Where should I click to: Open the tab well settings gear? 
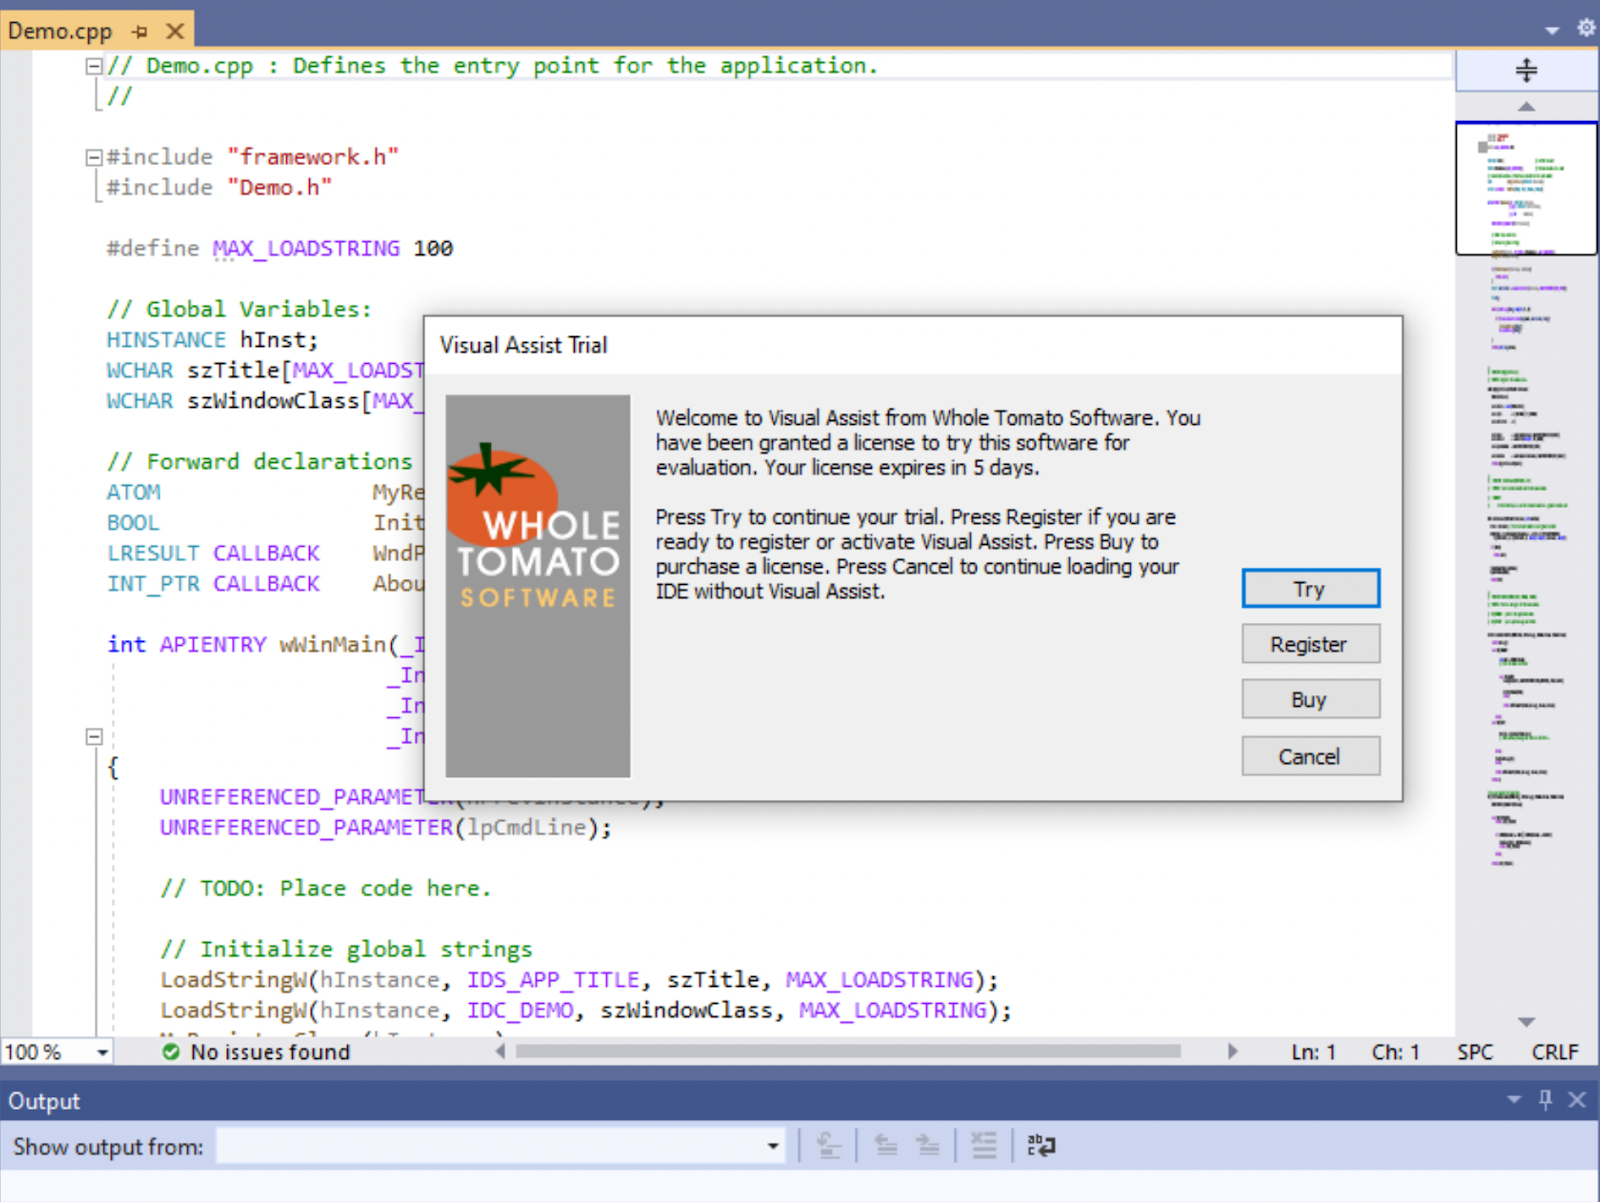(1586, 28)
